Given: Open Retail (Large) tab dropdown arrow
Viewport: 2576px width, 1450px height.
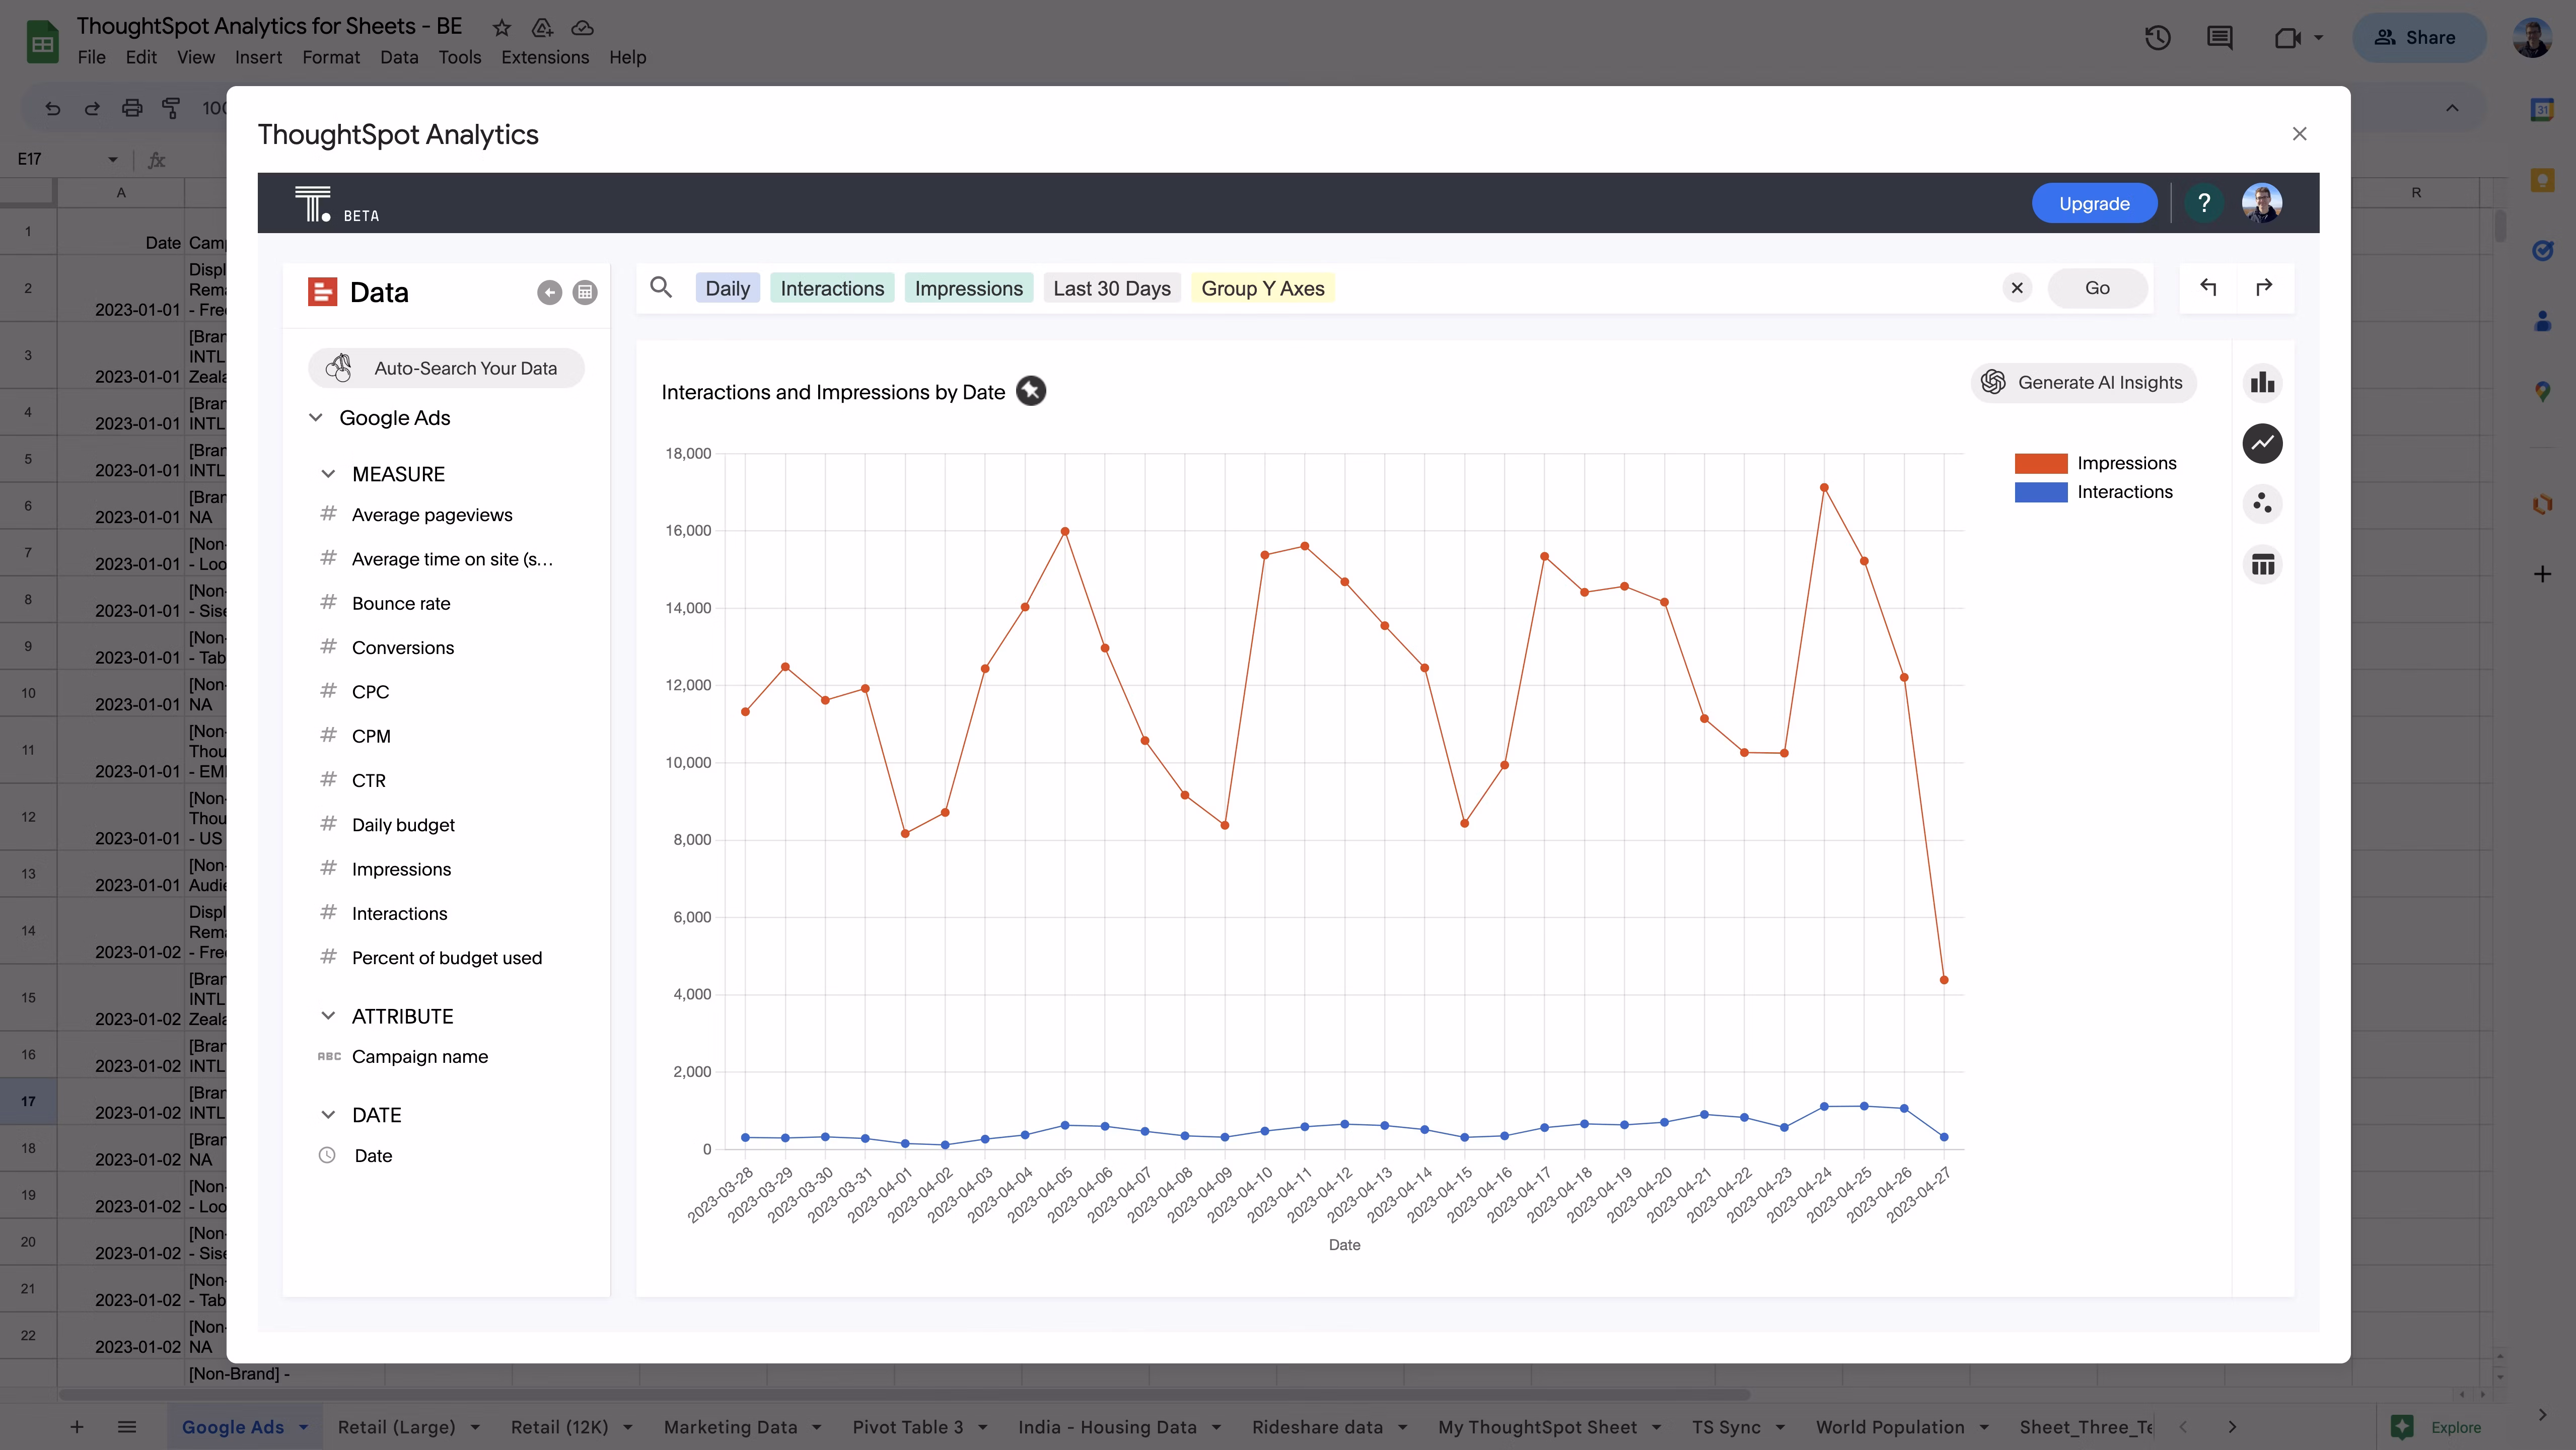Looking at the screenshot, I should (475, 1427).
